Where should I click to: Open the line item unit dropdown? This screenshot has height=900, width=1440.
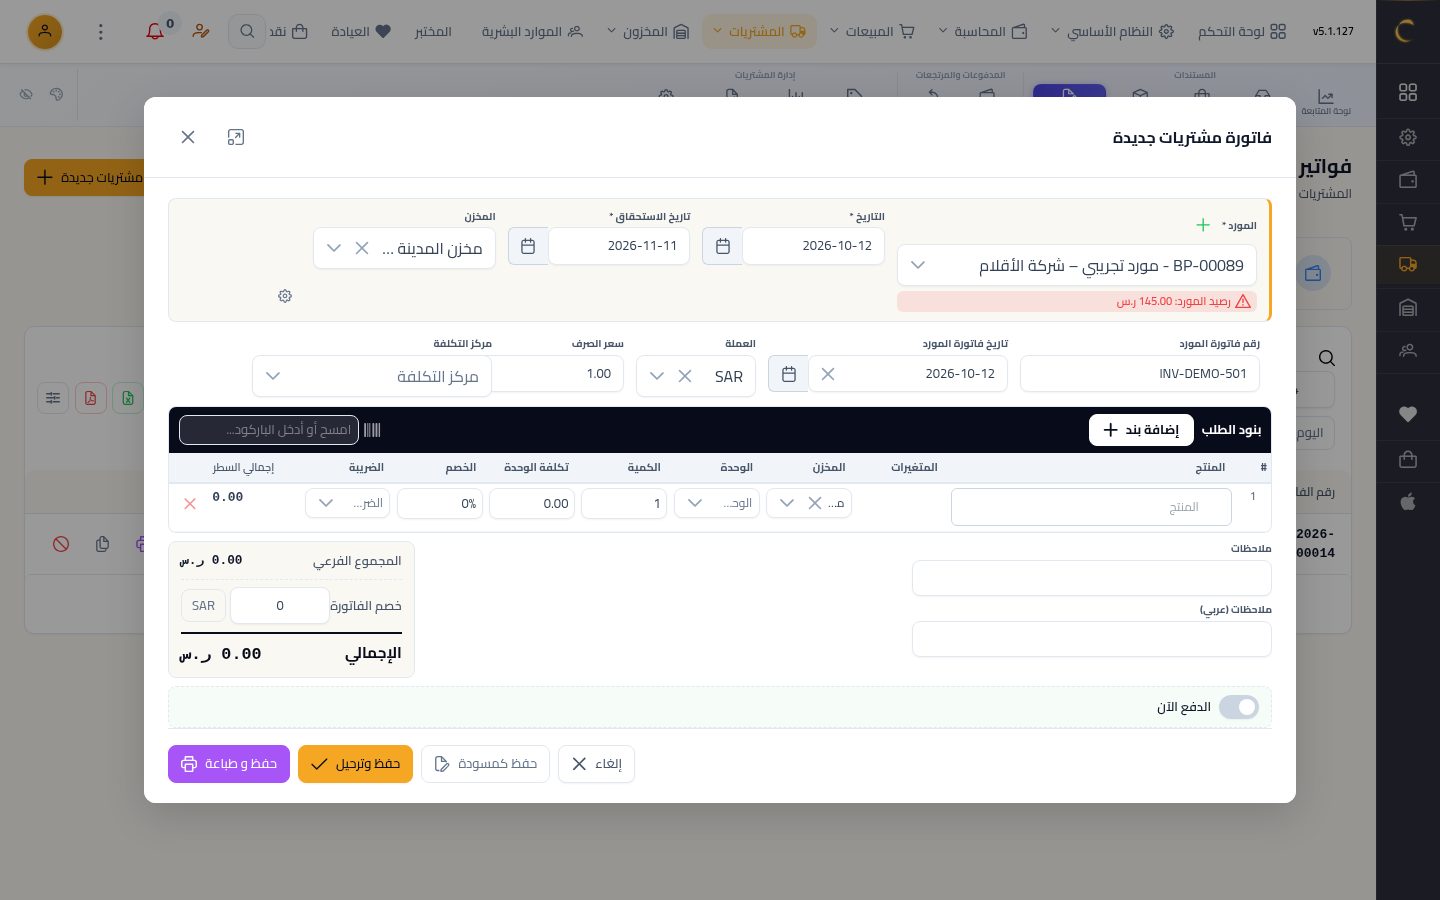(x=717, y=503)
